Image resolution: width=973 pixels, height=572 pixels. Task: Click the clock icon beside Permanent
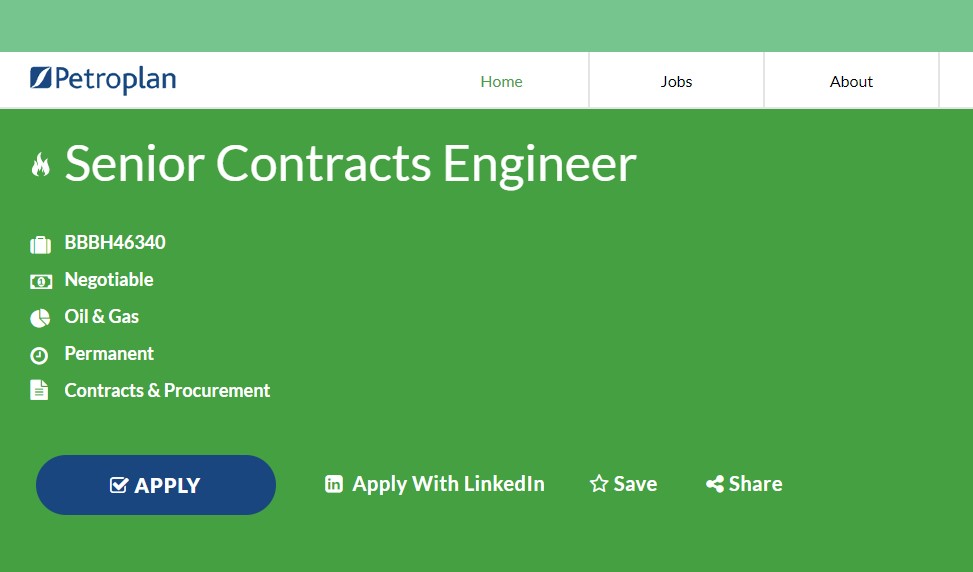click(39, 355)
